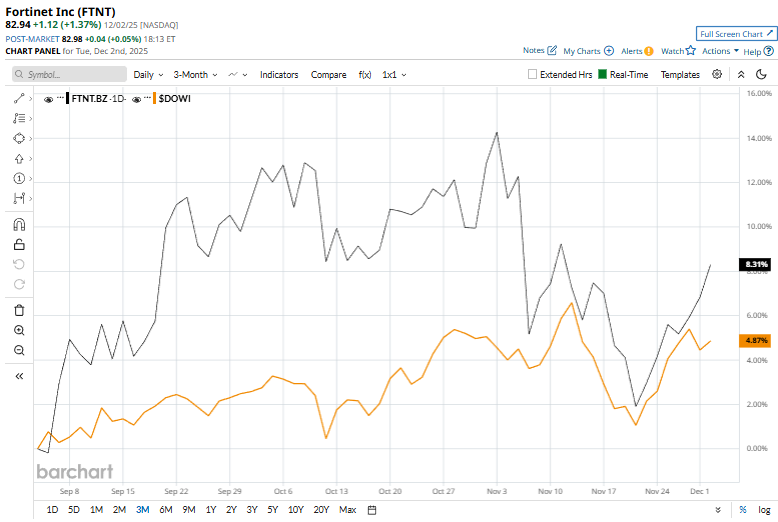Viewport: 778px width, 522px height.
Task: Toggle the Real-Time green checkbox
Action: coord(602,74)
